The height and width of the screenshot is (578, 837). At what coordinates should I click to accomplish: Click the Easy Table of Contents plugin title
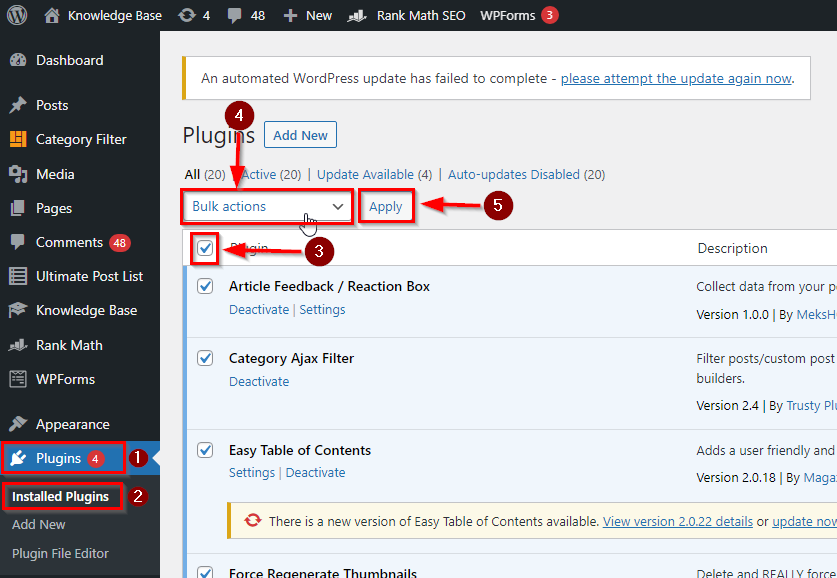tap(300, 450)
